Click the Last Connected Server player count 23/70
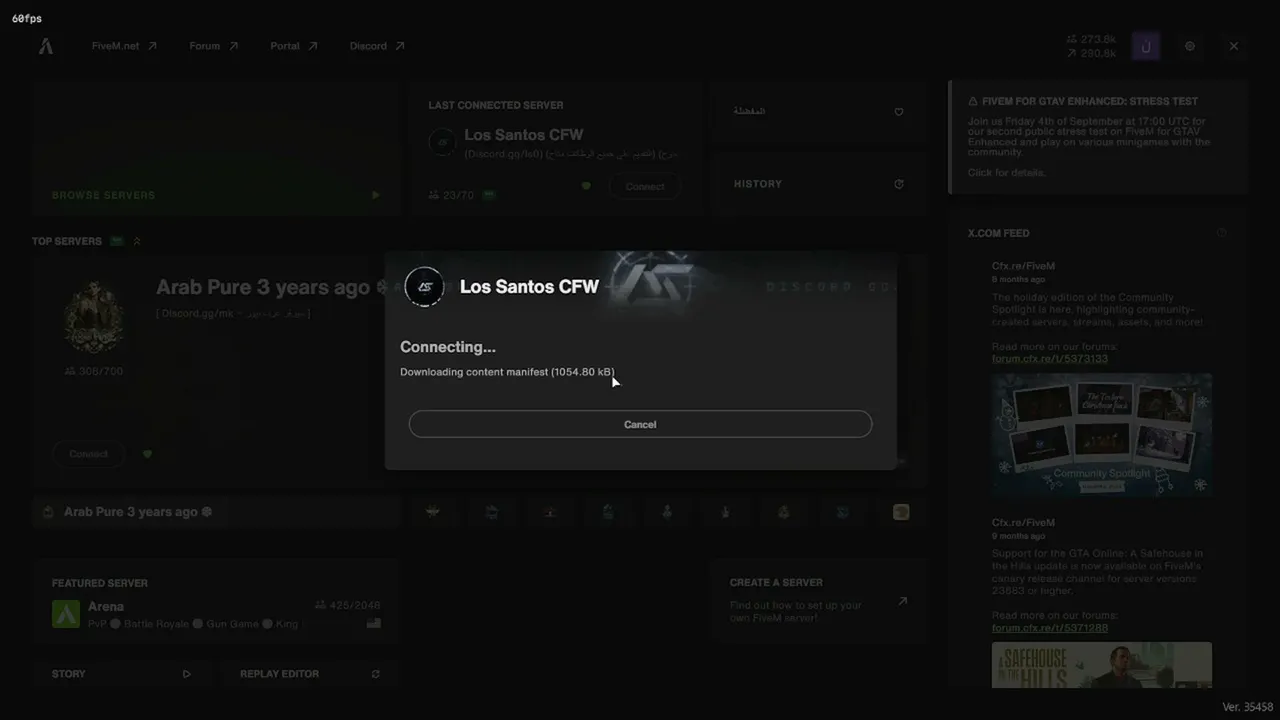Screen dimensions: 1280x720 coord(451,195)
